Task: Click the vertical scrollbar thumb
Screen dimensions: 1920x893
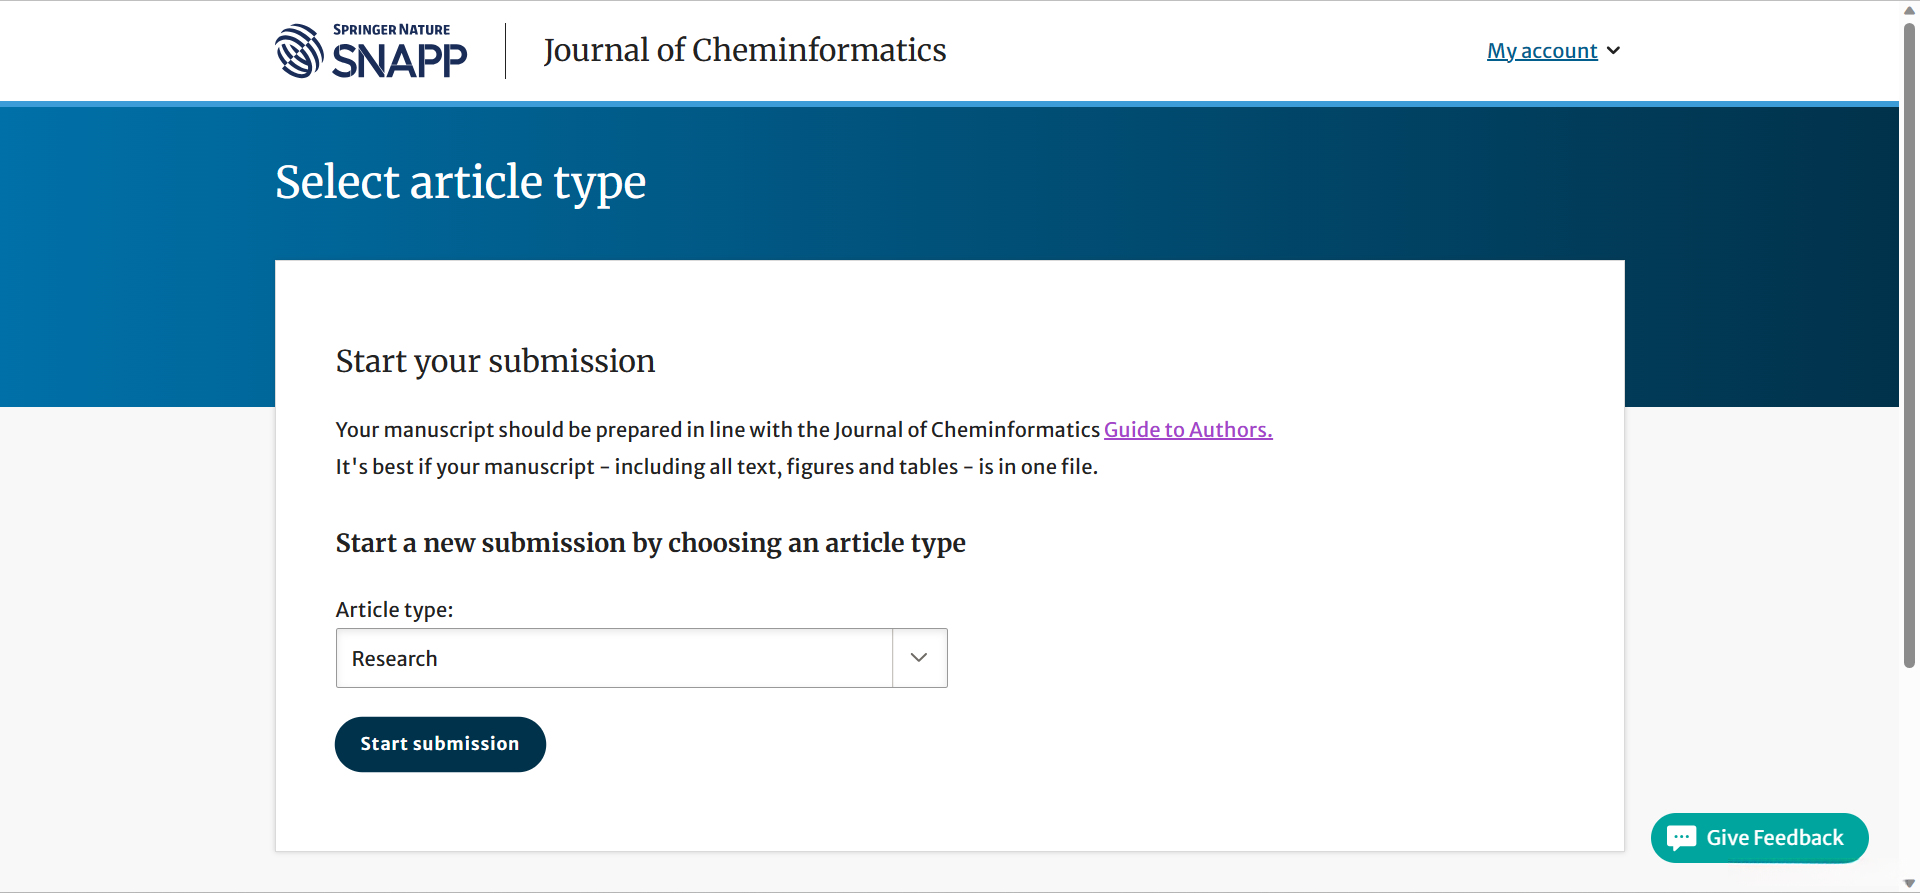Action: (1909, 340)
